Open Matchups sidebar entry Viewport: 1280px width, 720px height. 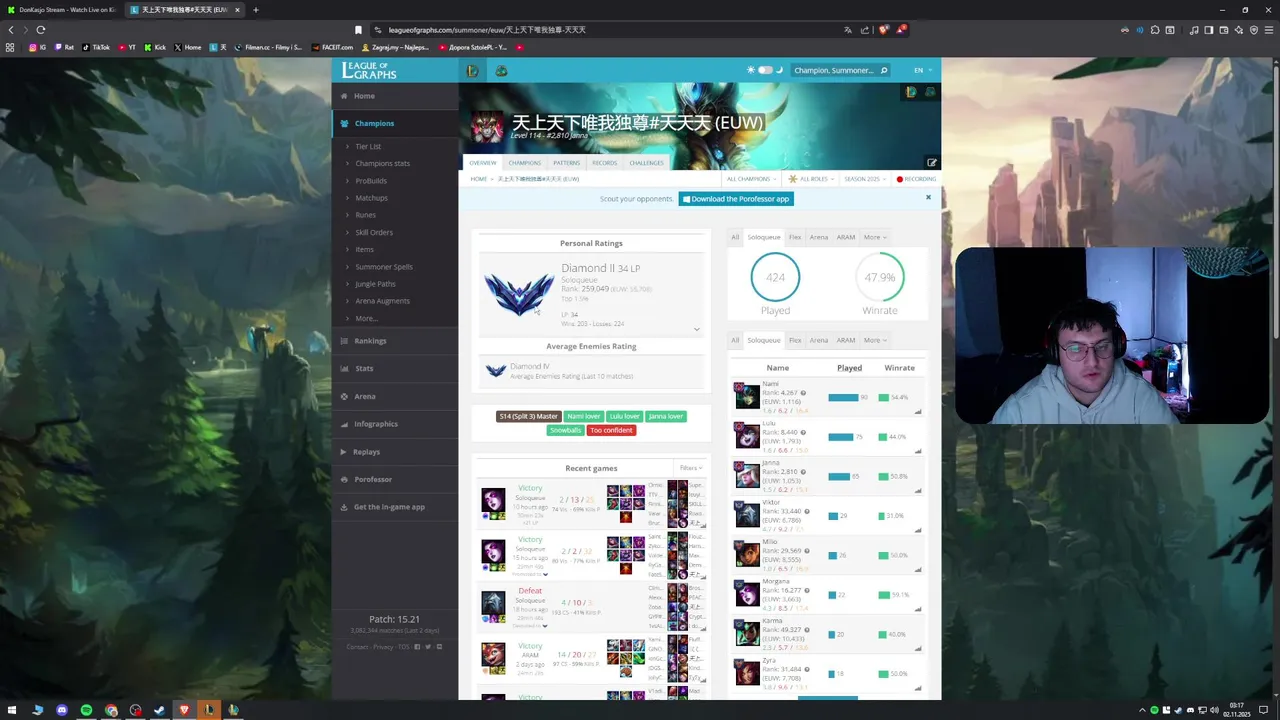pos(371,198)
